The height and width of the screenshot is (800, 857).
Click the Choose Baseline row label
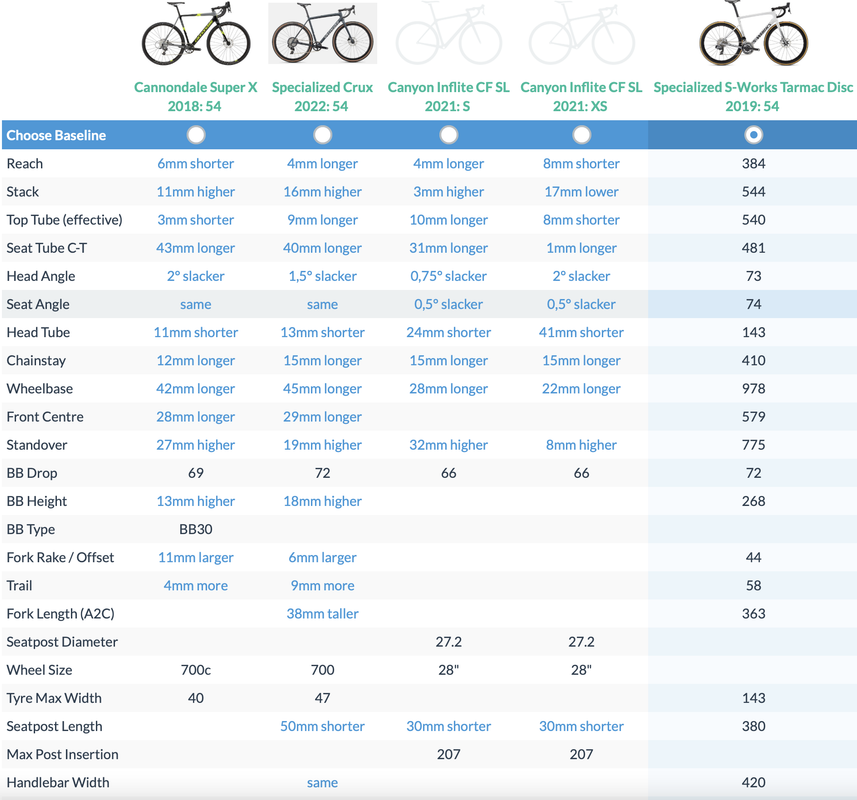tap(56, 135)
